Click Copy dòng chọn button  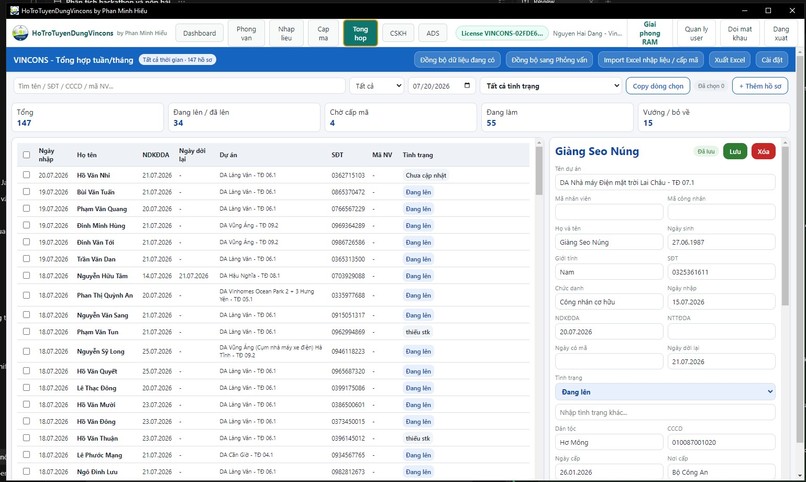657,86
